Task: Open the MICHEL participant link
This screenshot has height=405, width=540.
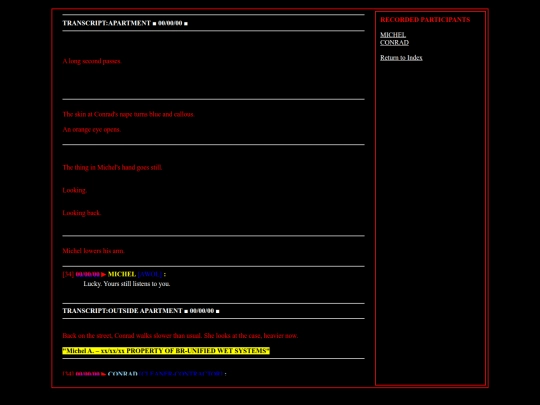Action: coord(393,35)
